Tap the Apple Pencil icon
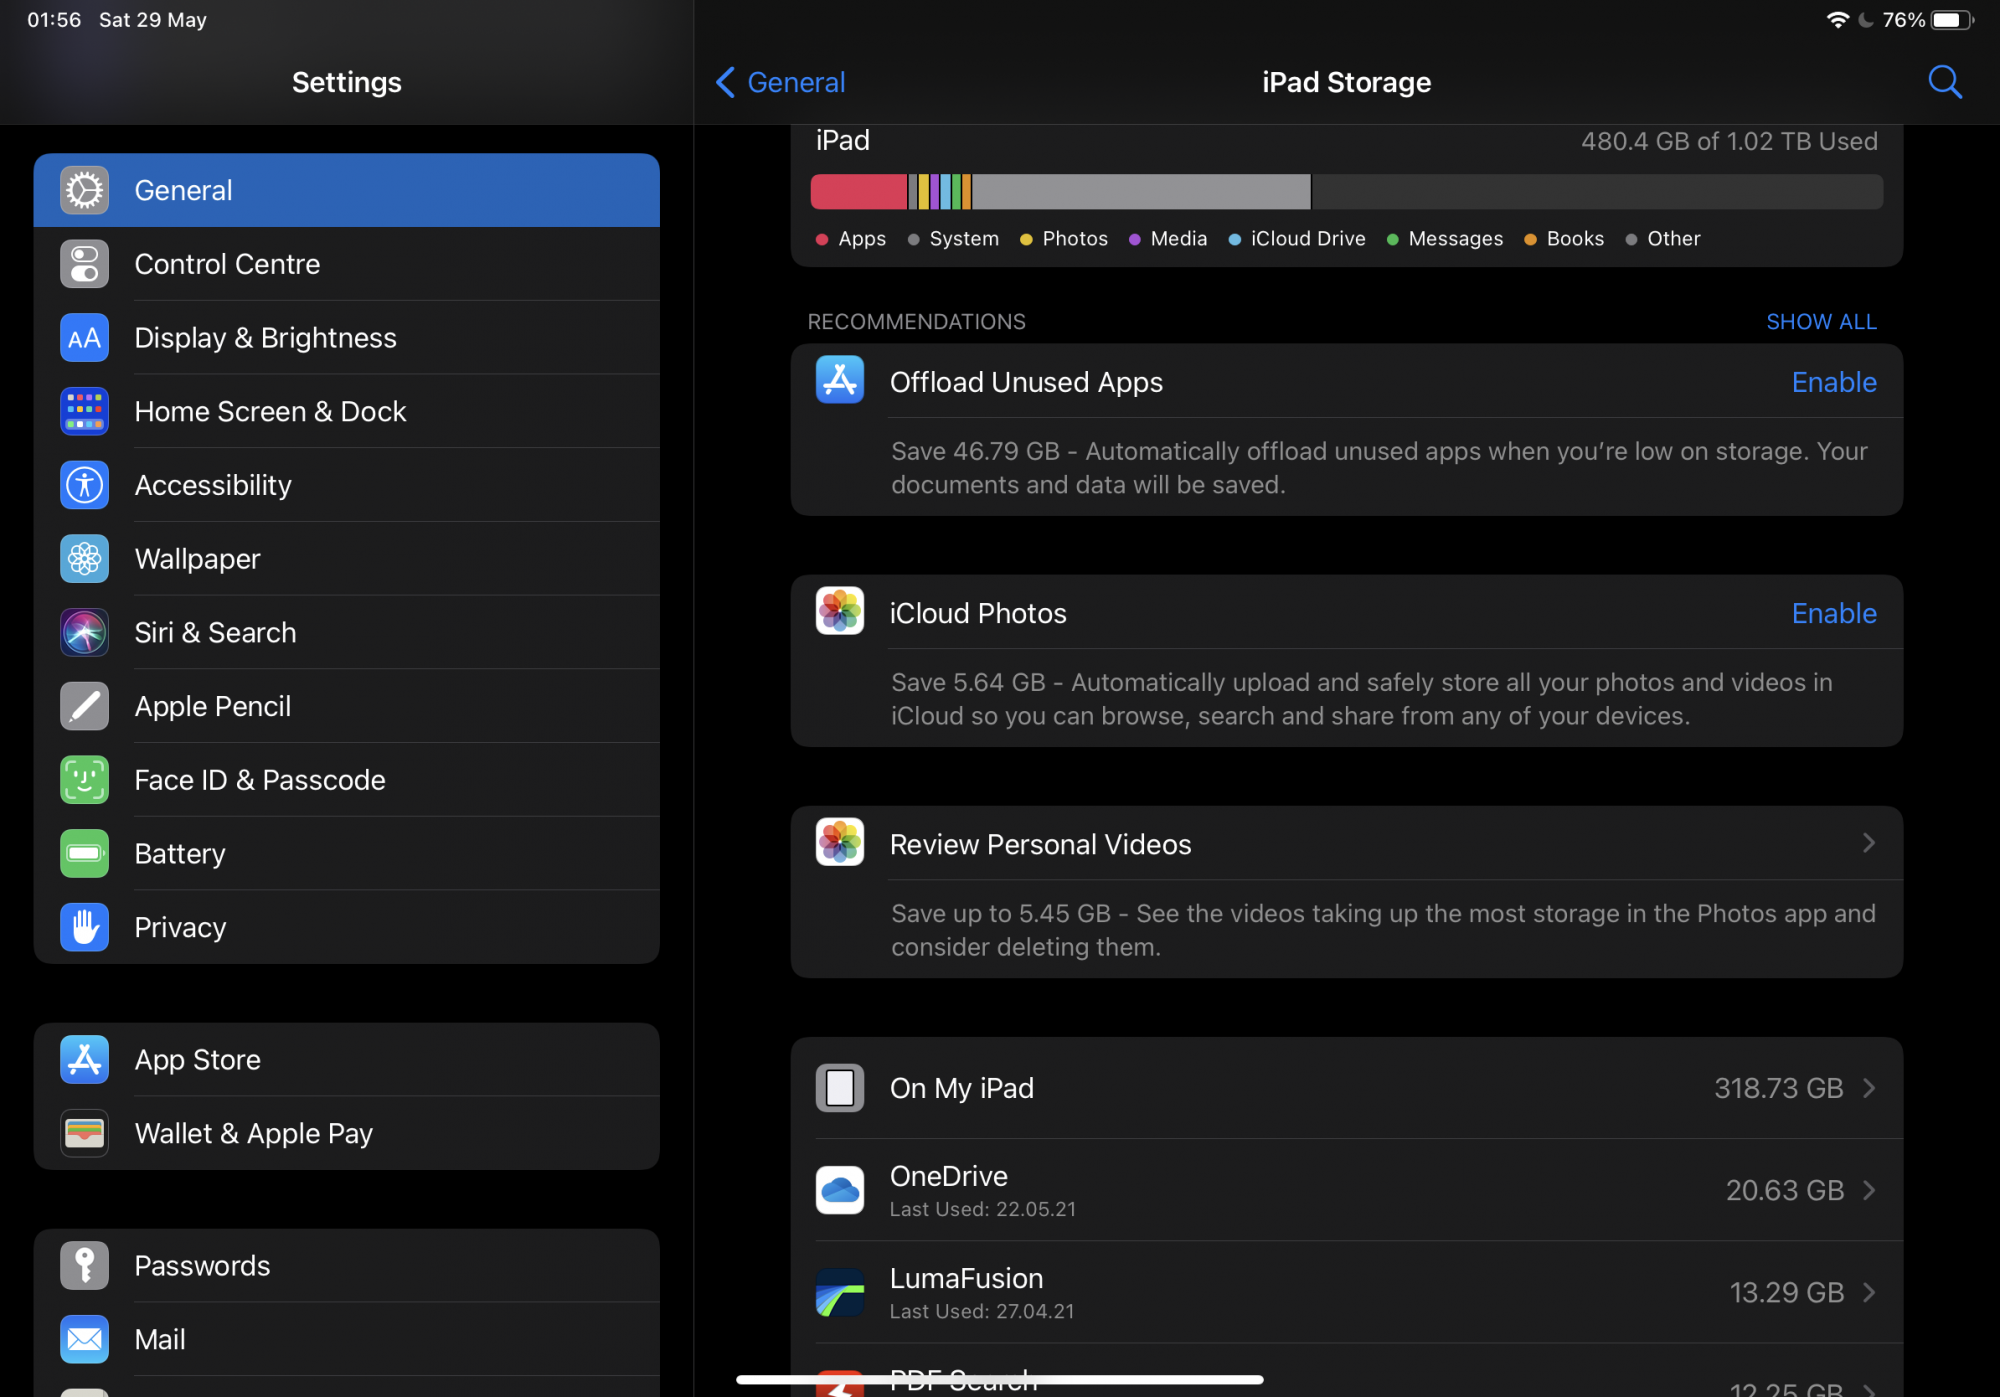Image resolution: width=2000 pixels, height=1397 pixels. (x=84, y=706)
